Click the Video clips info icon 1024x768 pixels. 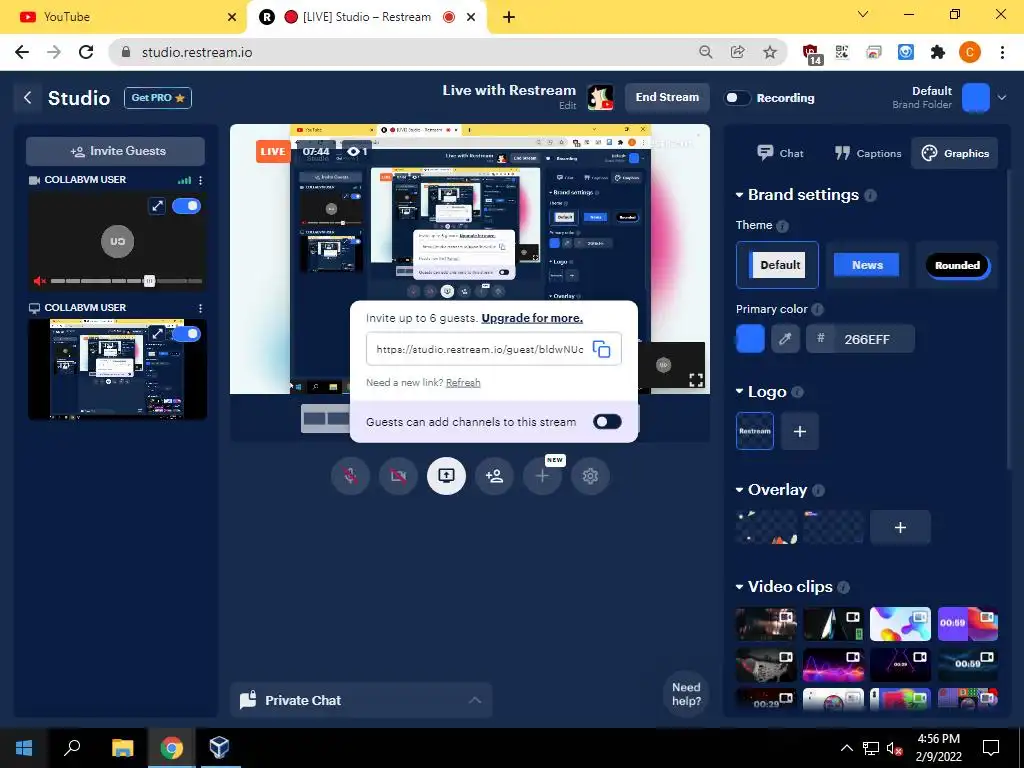[x=843, y=587]
